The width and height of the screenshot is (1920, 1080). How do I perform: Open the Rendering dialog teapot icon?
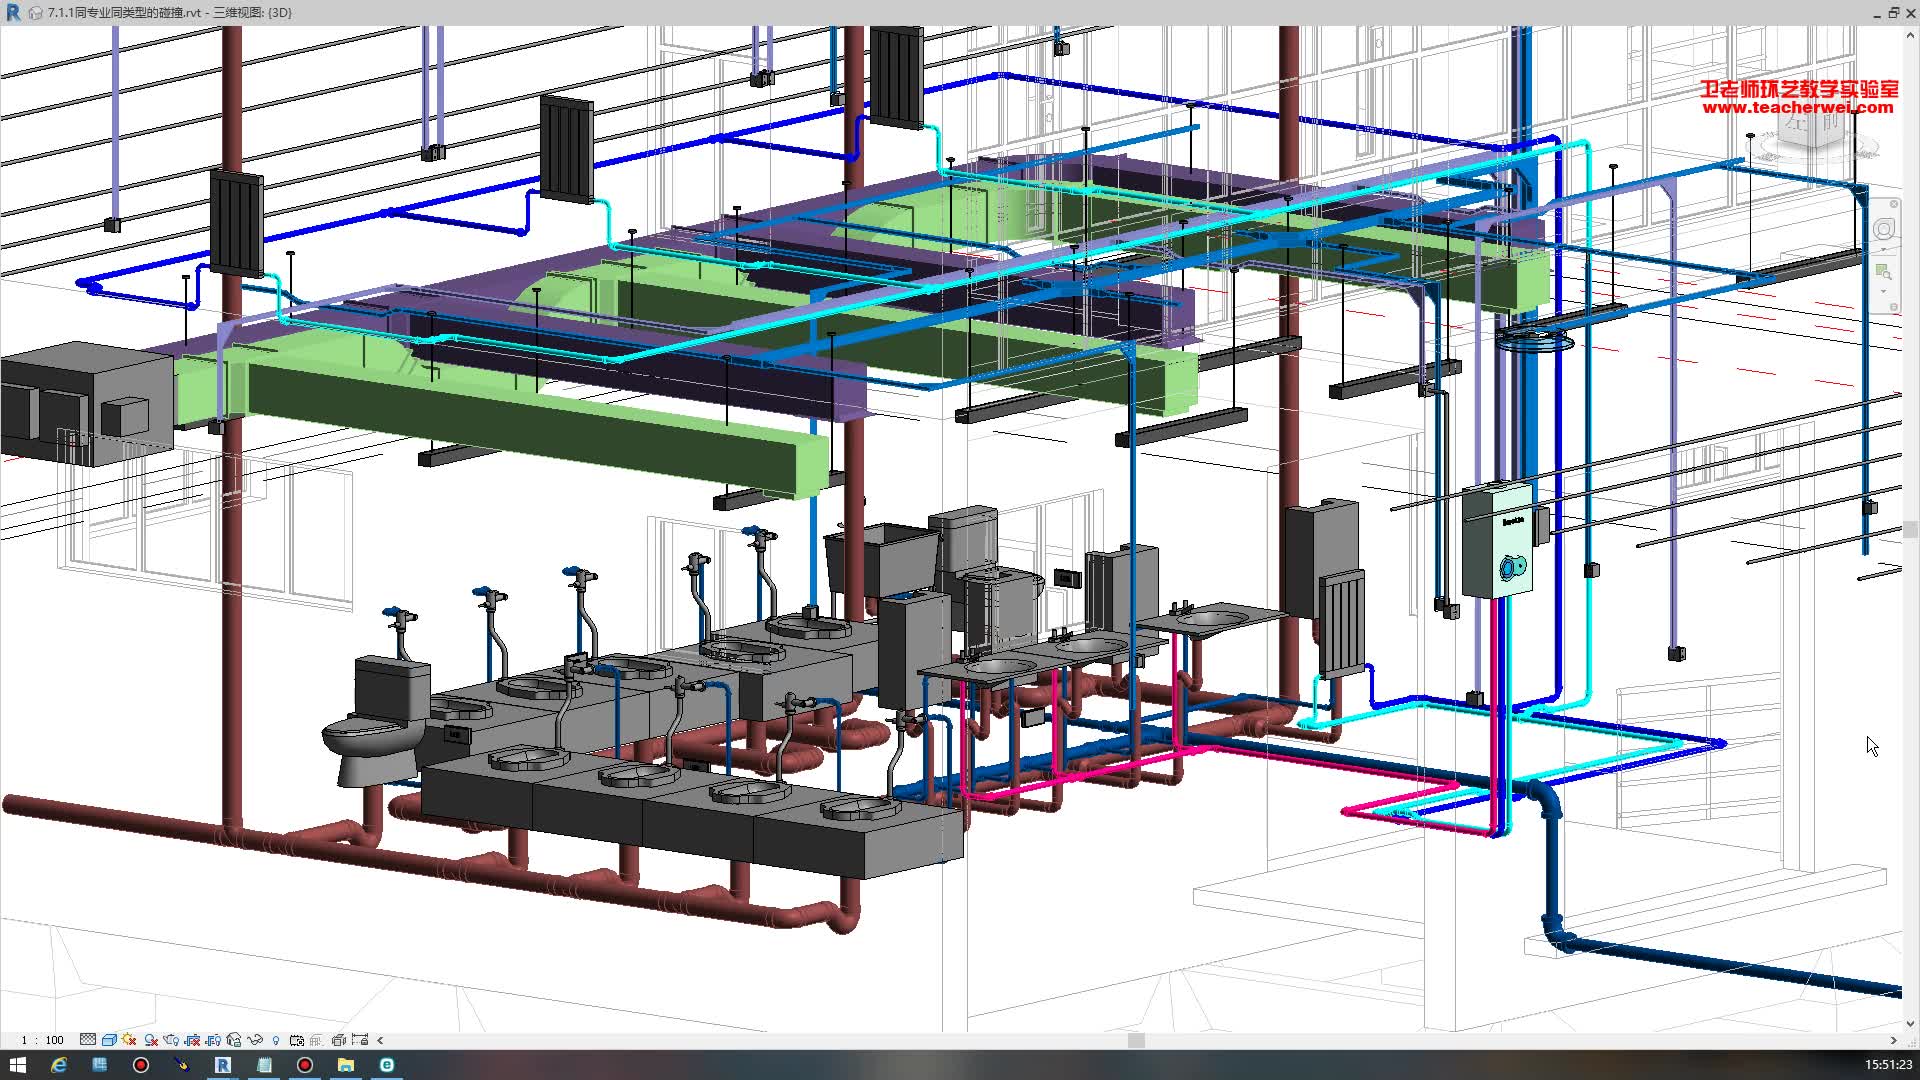pos(171,1040)
